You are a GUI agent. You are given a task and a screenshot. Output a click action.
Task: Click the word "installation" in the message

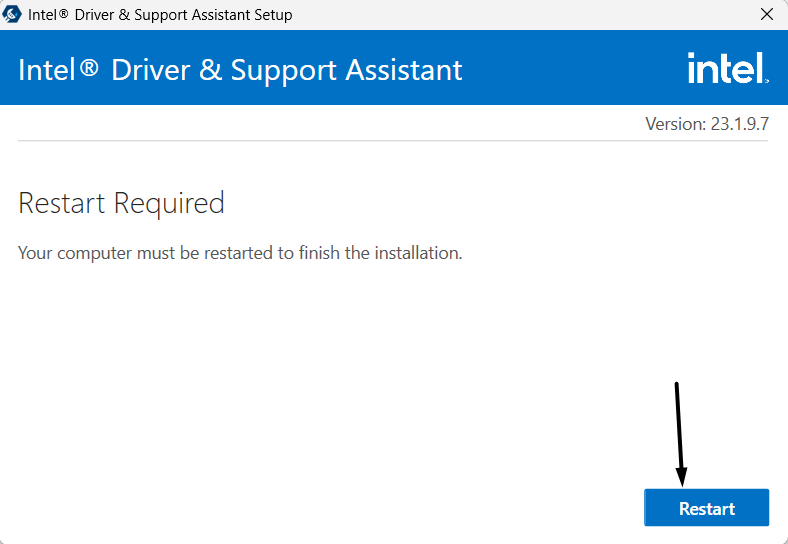417,253
